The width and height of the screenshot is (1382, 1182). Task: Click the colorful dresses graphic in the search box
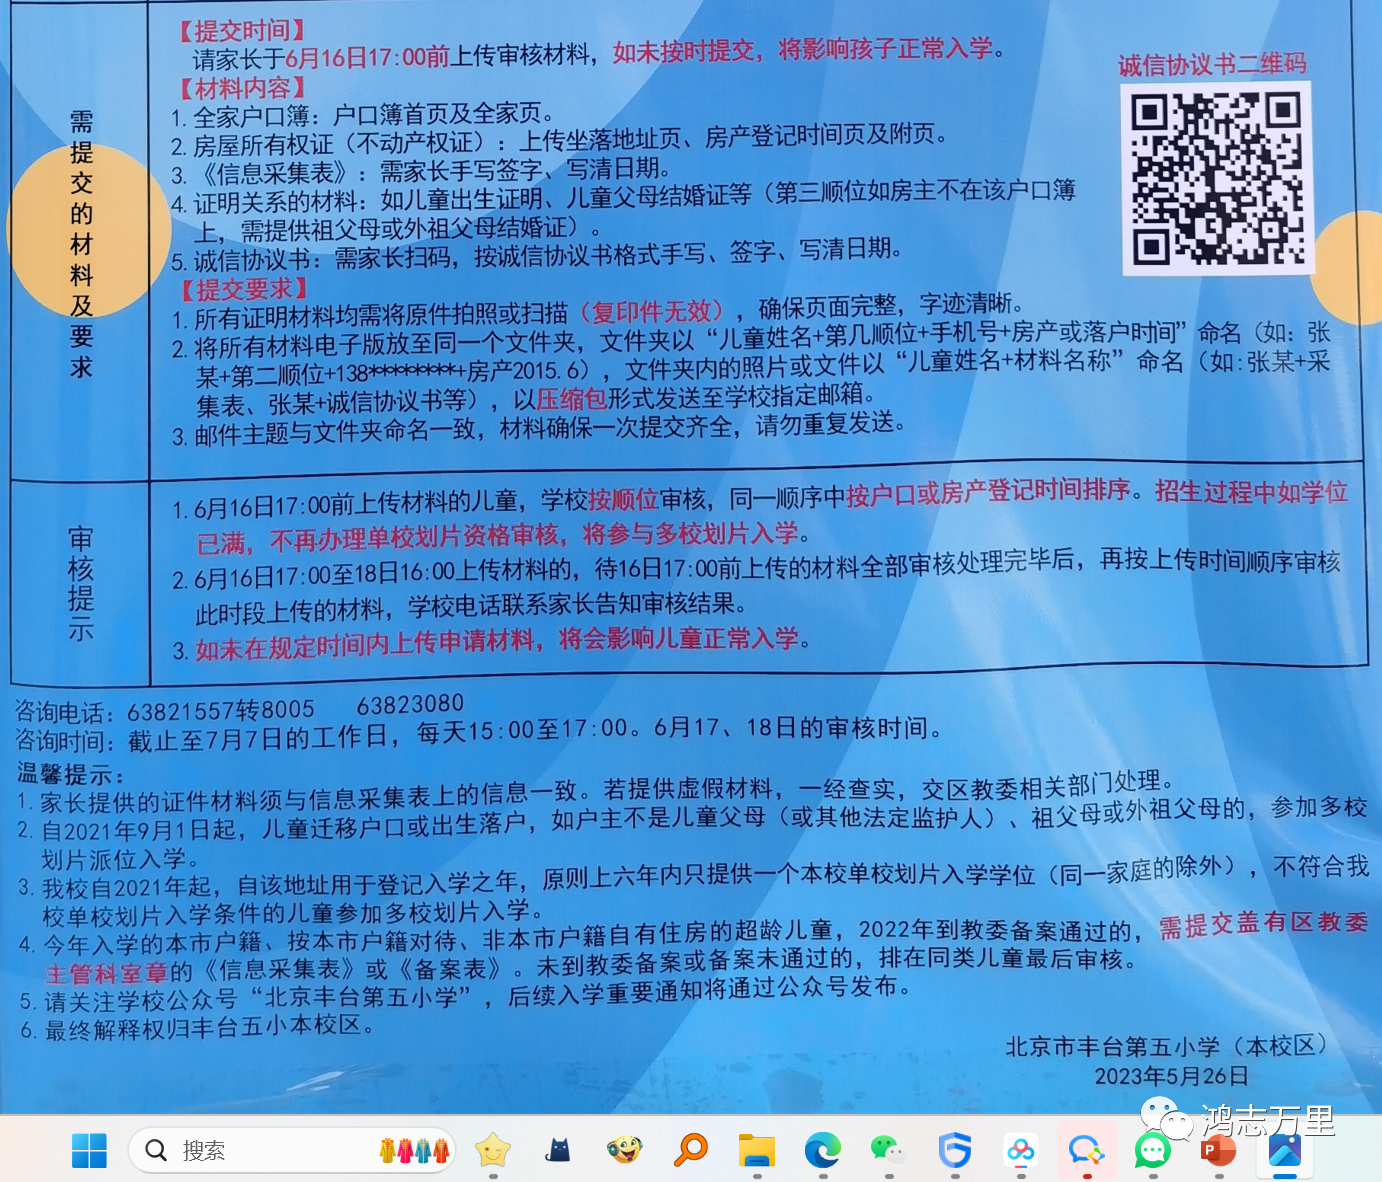[x=414, y=1151]
